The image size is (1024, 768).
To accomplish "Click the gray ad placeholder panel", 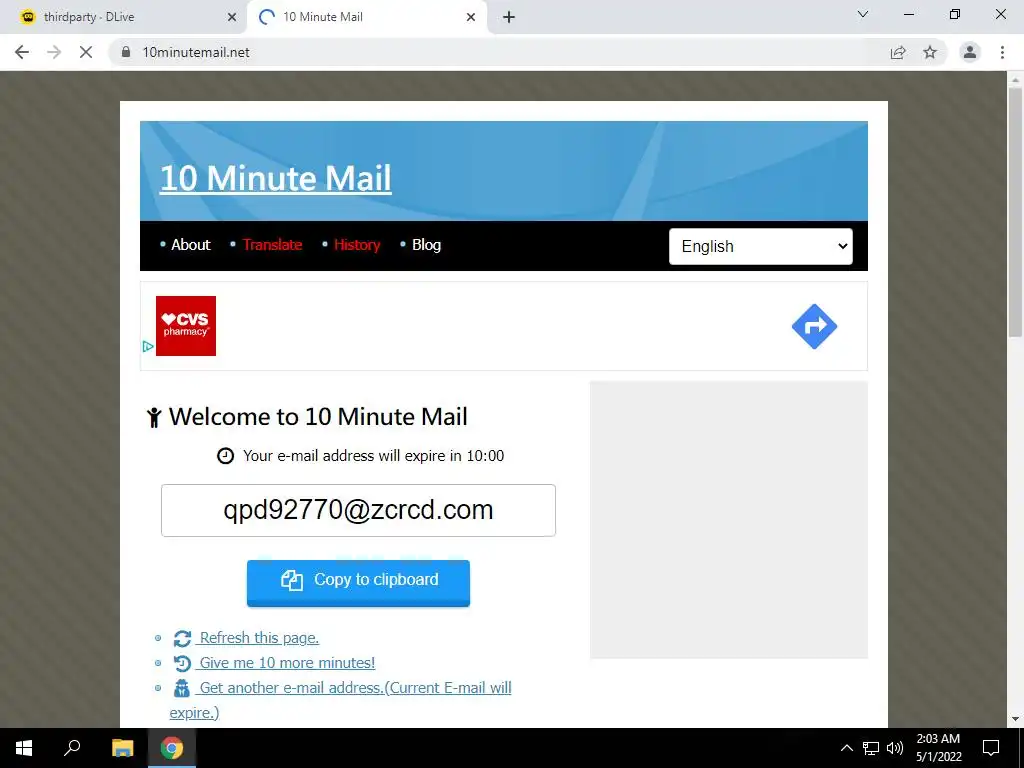I will coord(729,520).
